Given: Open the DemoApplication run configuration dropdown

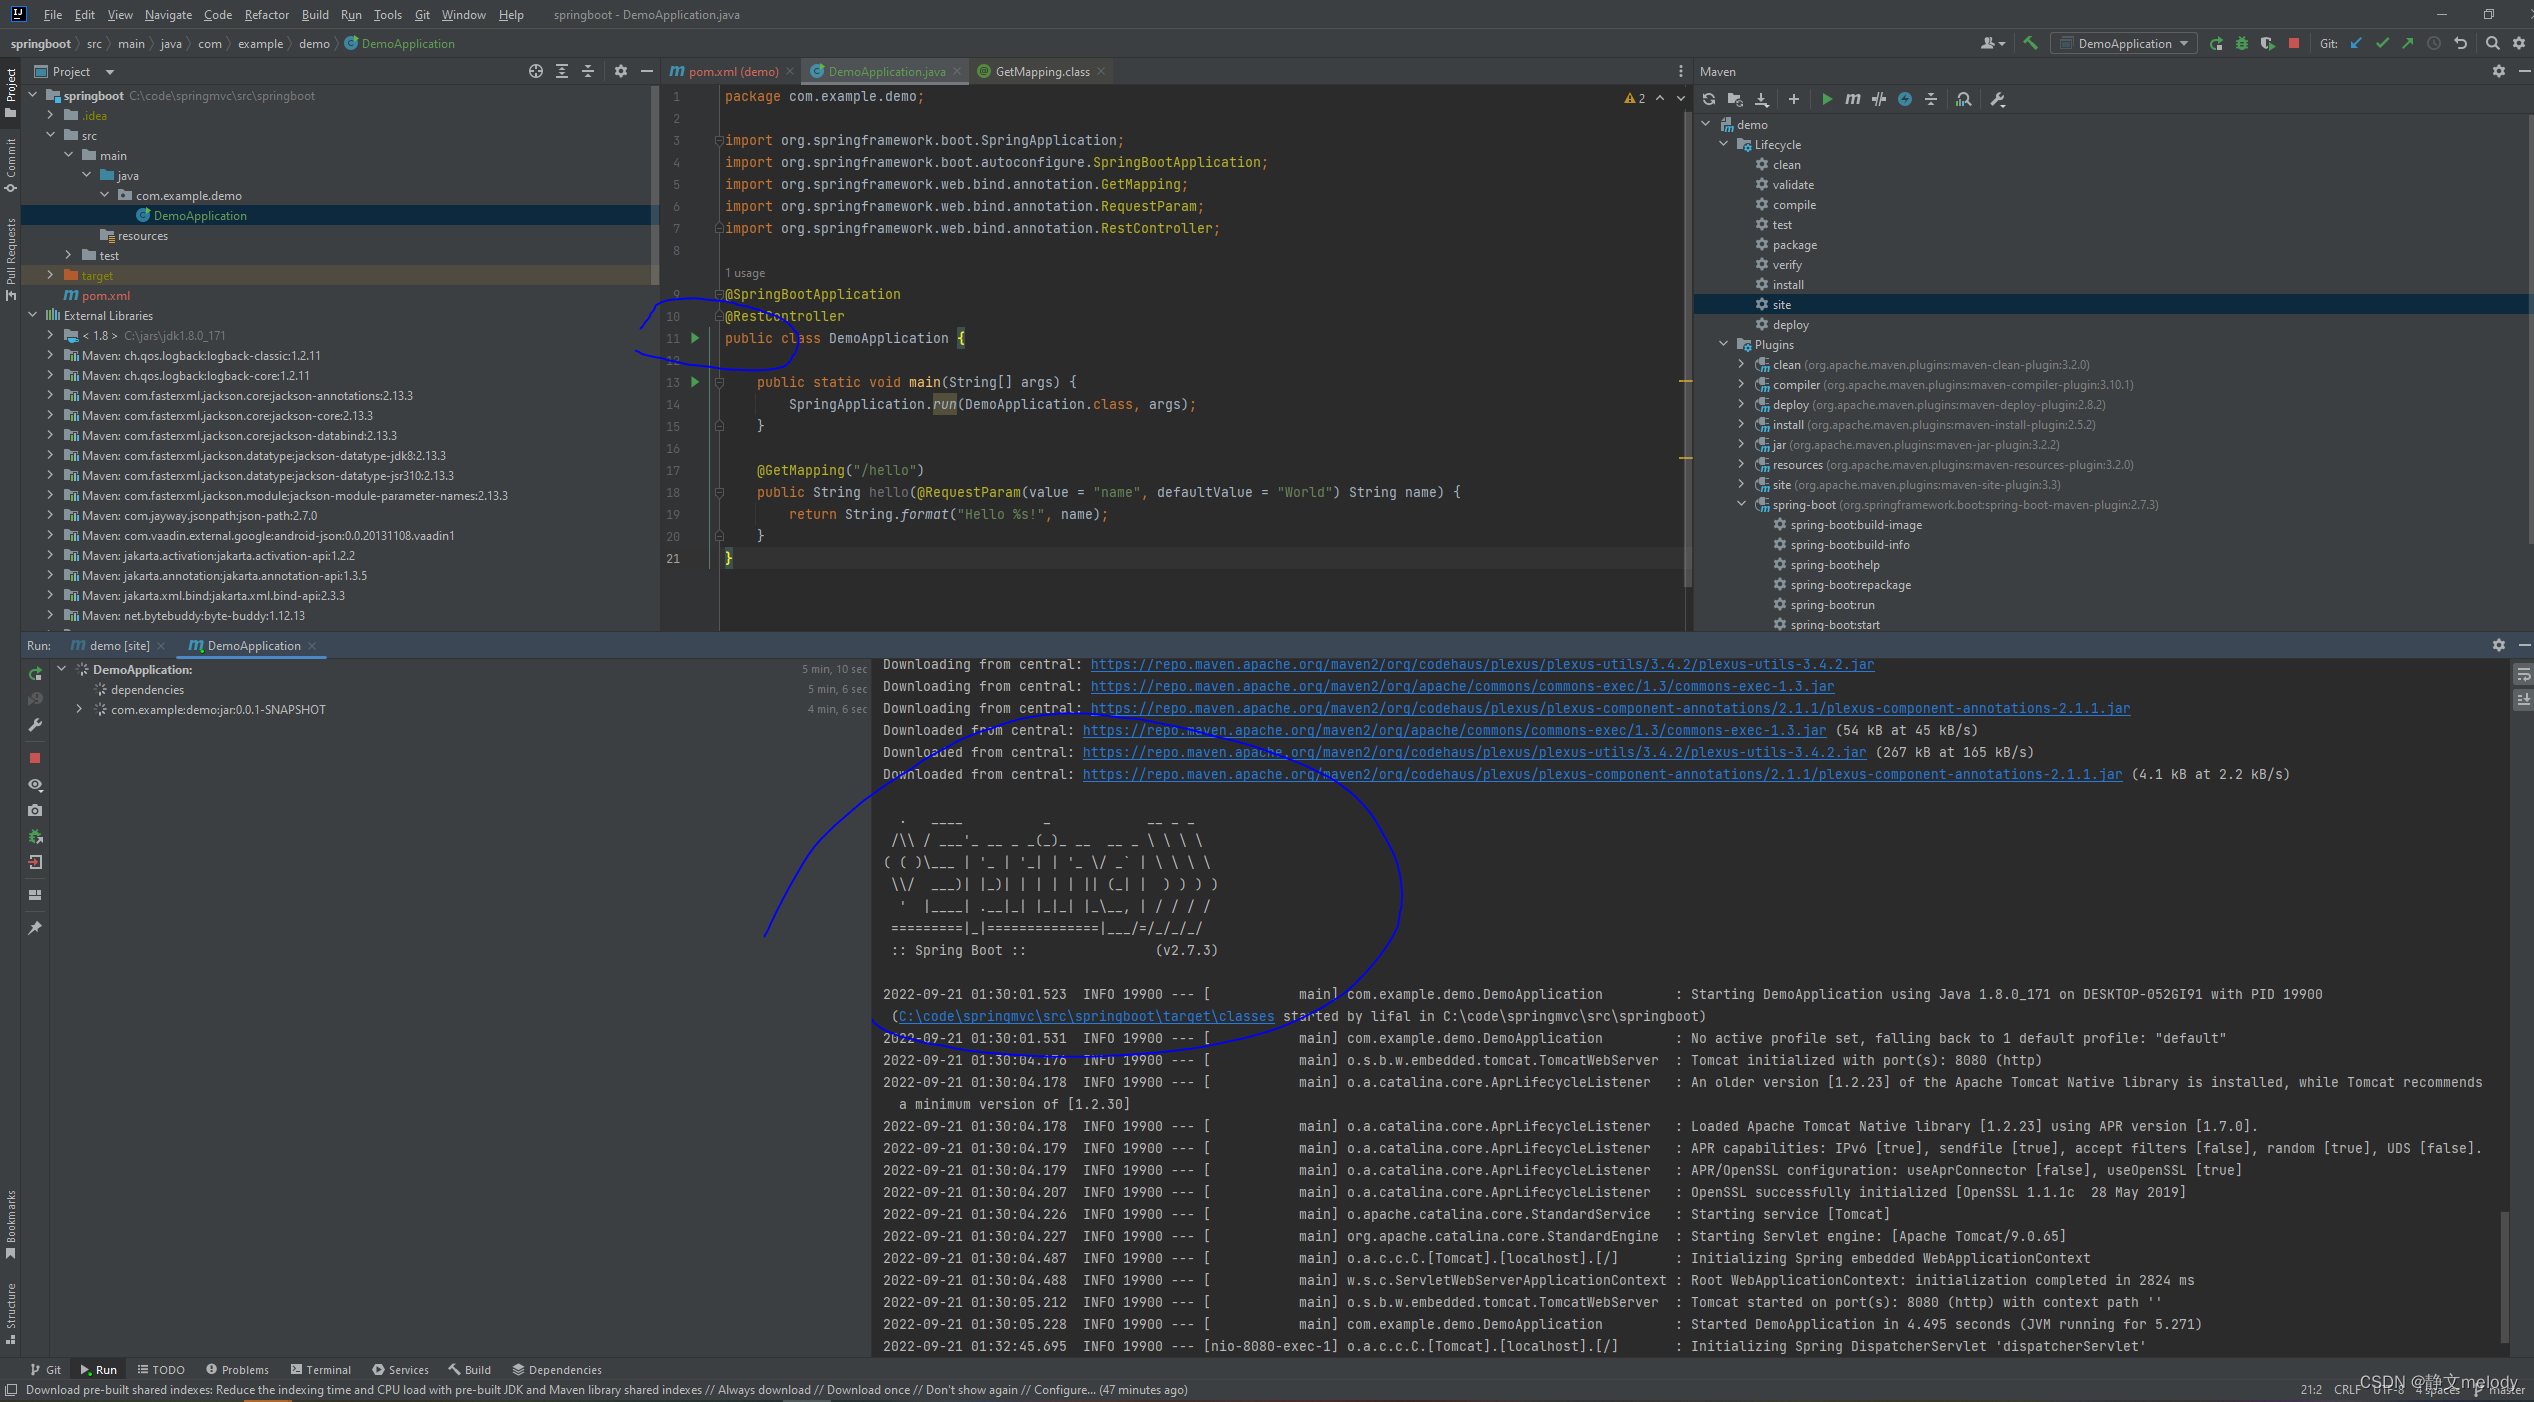Looking at the screenshot, I should pyautogui.click(x=2124, y=43).
